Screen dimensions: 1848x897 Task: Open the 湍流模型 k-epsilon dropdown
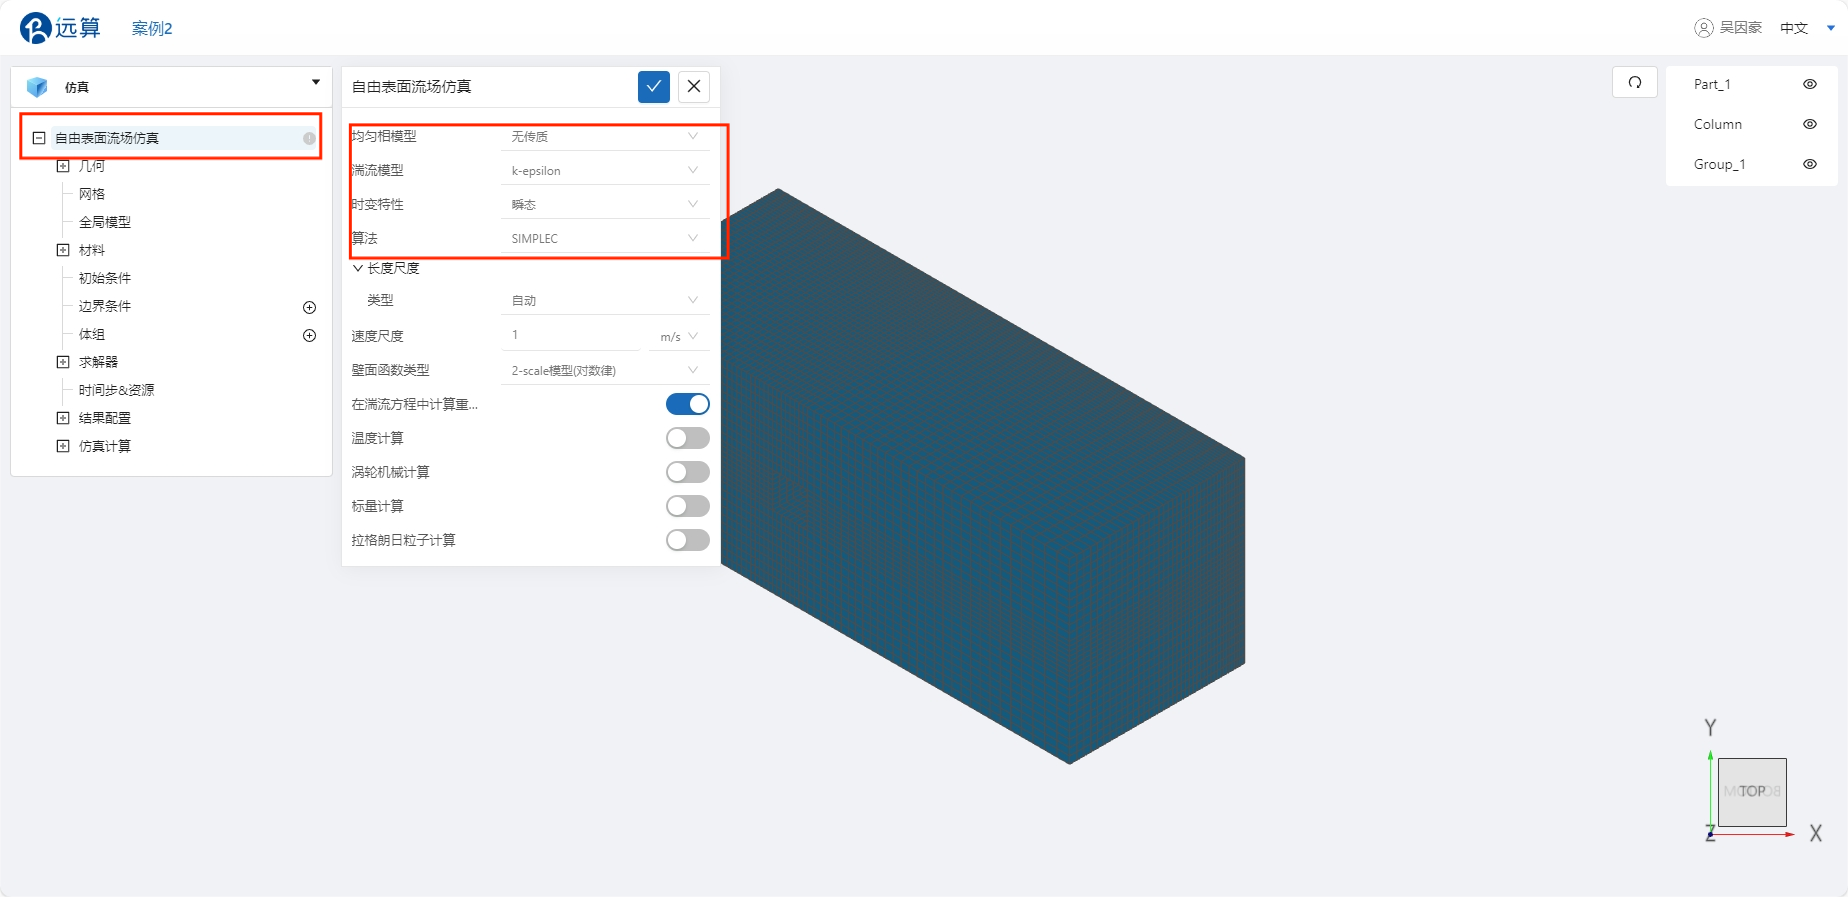click(x=605, y=170)
